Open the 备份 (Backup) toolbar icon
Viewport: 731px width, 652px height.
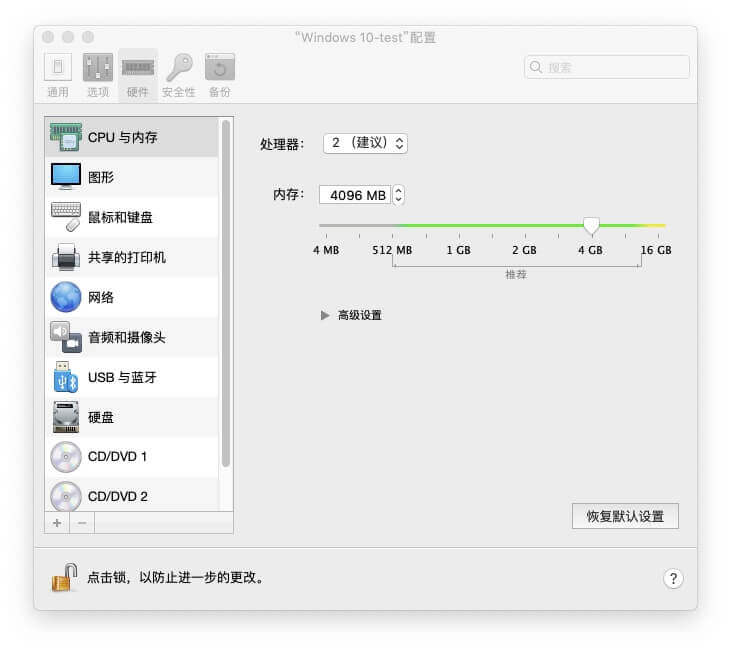(x=220, y=68)
